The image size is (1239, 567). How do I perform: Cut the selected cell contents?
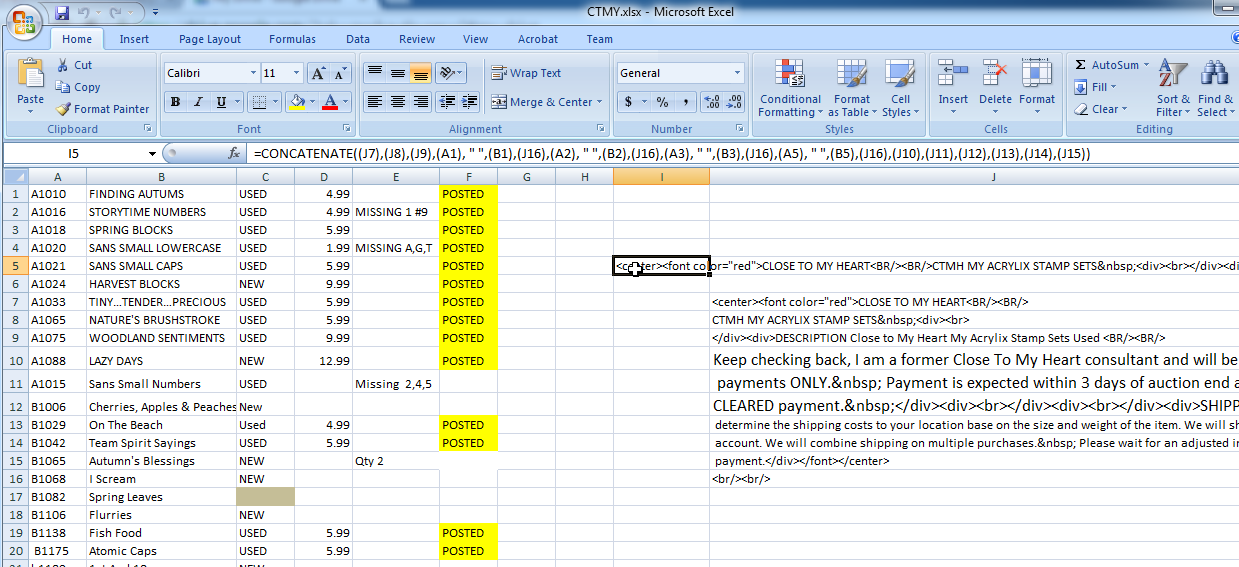[75, 65]
